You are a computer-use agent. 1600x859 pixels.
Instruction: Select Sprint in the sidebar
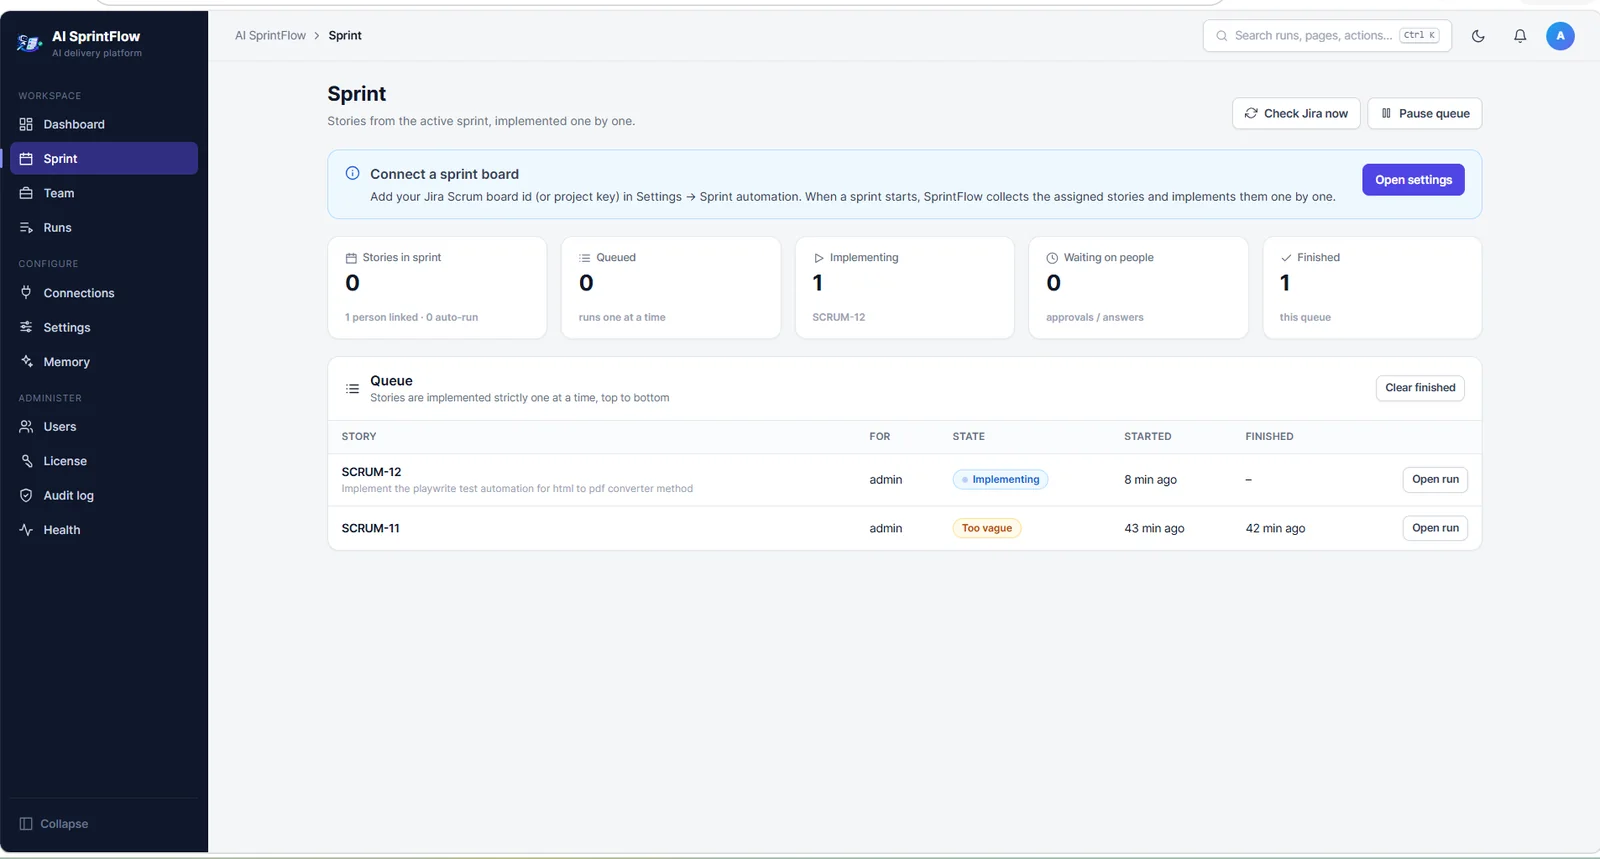click(x=104, y=158)
